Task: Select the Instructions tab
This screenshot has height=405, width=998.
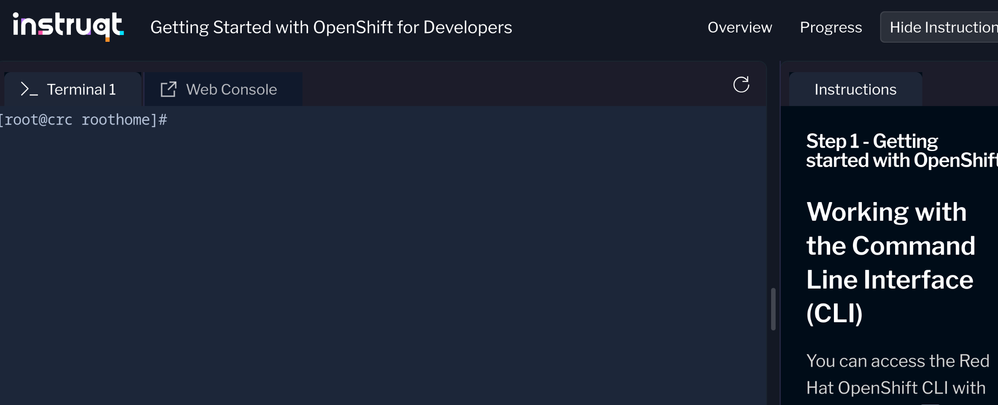Action: [855, 90]
